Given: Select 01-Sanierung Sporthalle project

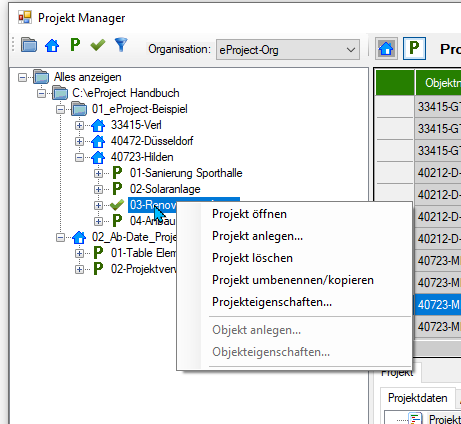Looking at the screenshot, I should [x=186, y=173].
